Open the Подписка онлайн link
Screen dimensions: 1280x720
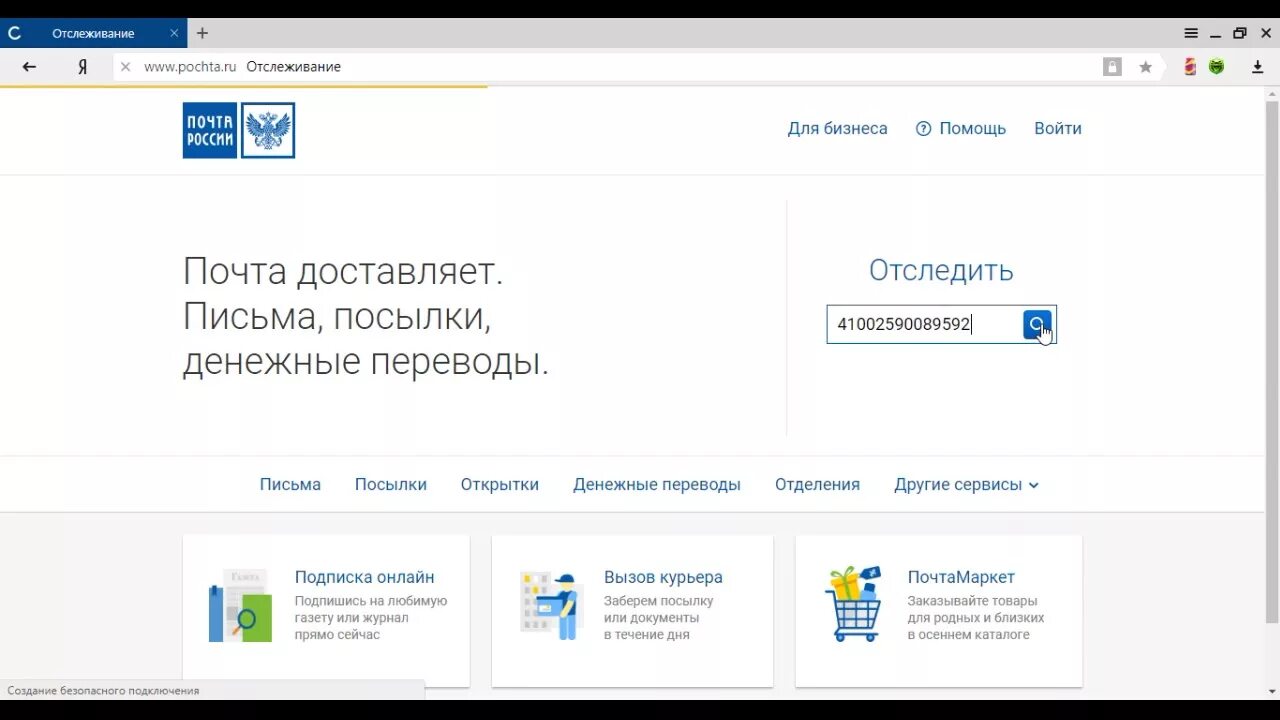click(365, 577)
